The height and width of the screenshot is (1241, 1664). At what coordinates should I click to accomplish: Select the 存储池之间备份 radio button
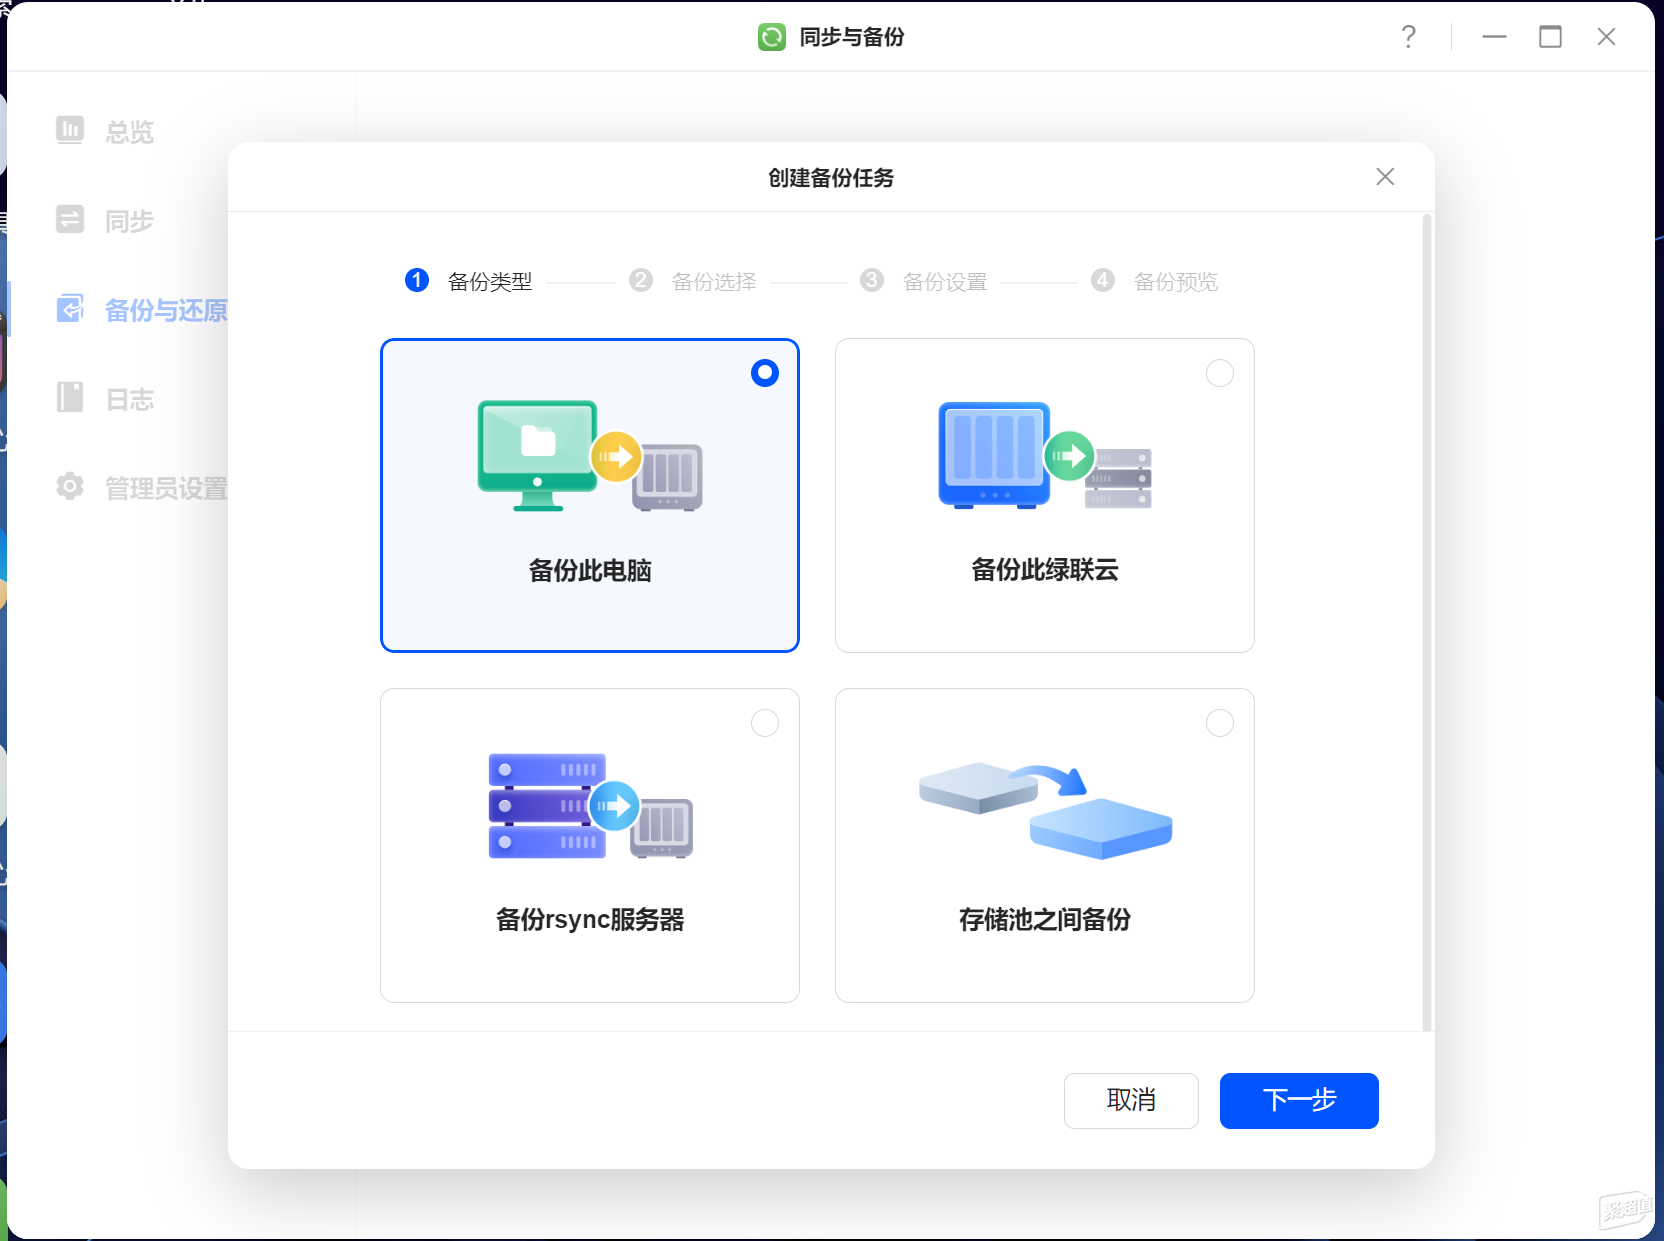pyautogui.click(x=1220, y=723)
